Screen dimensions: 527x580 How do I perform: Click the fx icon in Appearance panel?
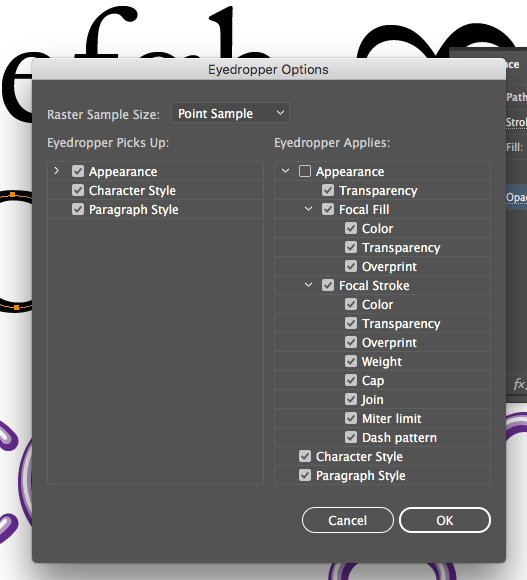520,384
